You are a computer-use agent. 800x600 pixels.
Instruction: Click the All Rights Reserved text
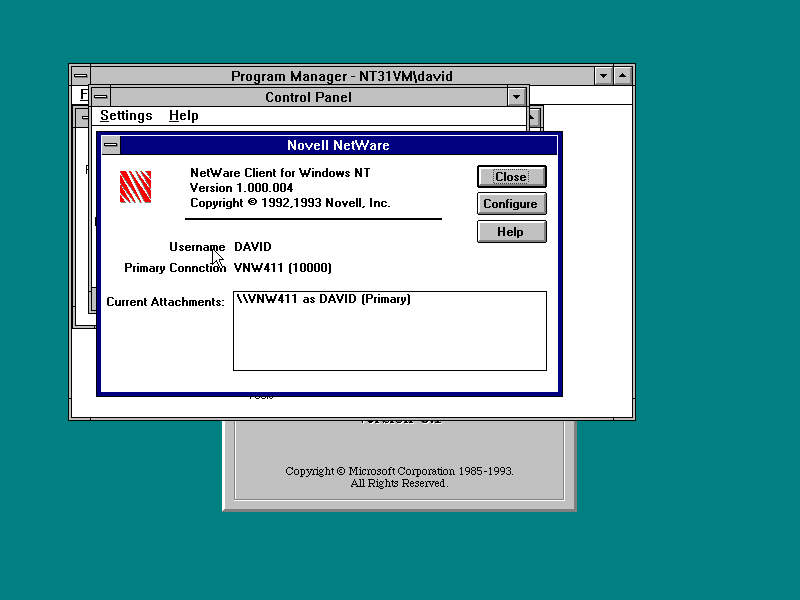399,483
